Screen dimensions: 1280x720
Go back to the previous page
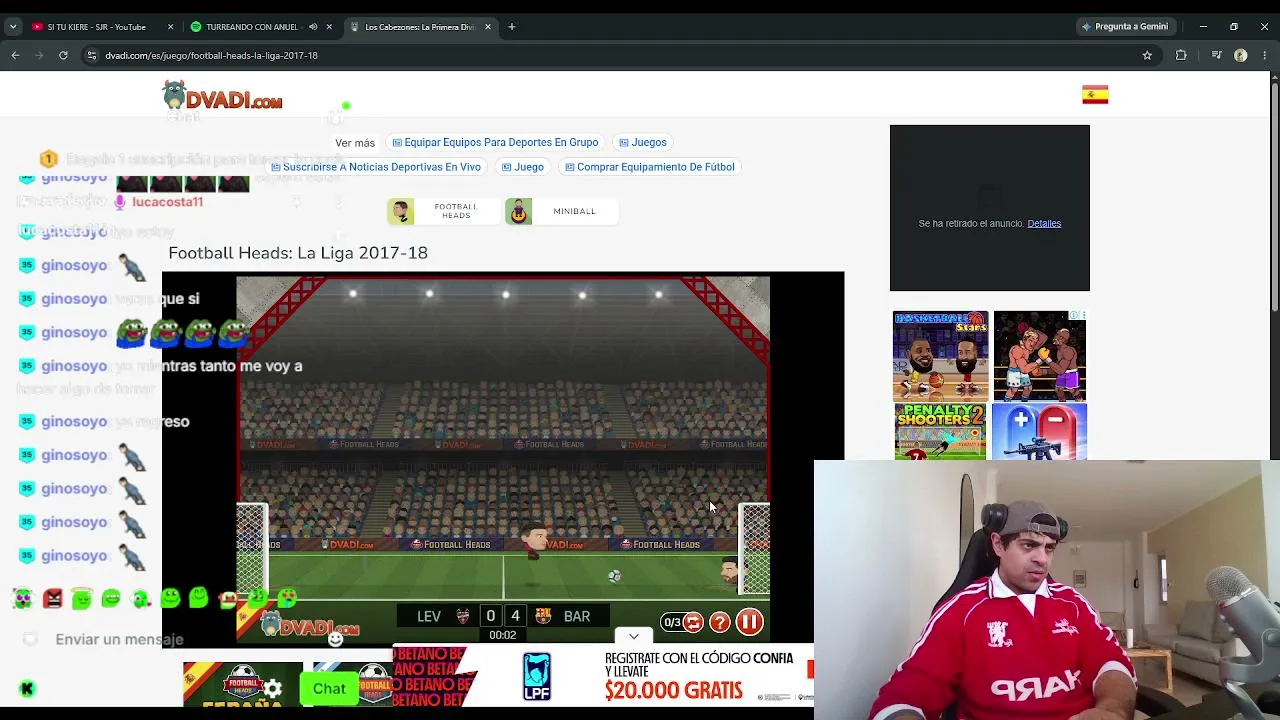pyautogui.click(x=15, y=55)
